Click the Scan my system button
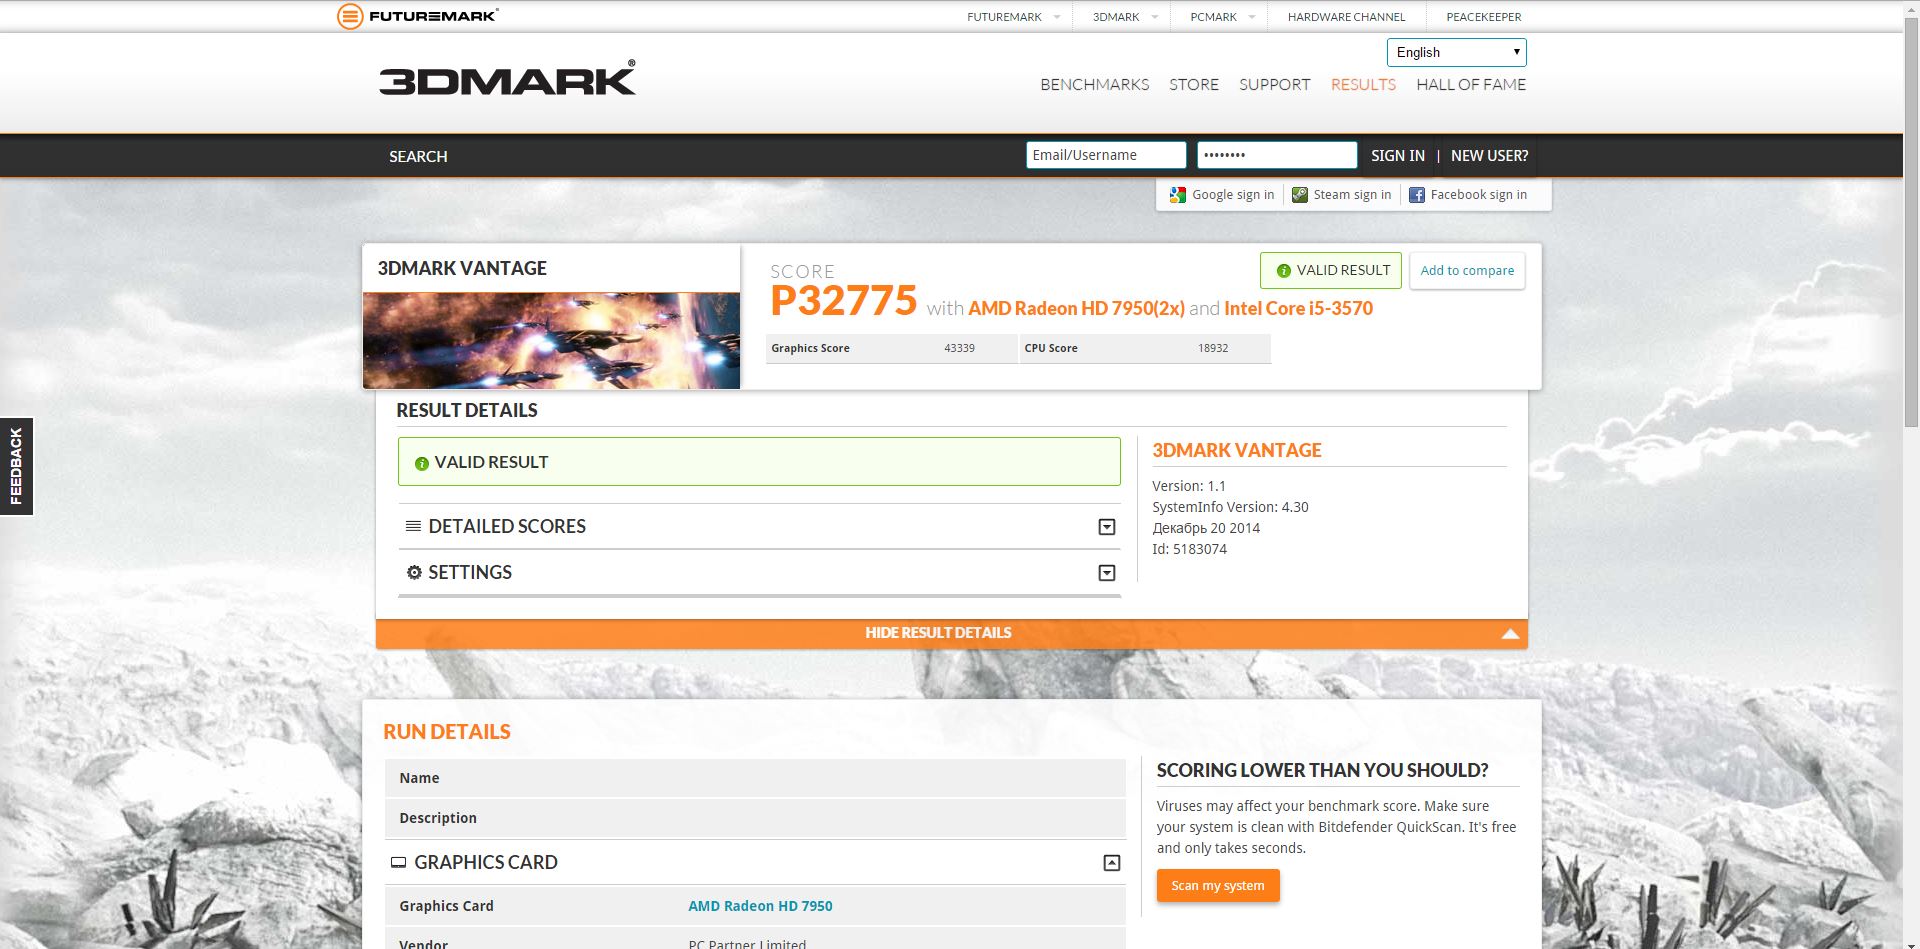Image resolution: width=1920 pixels, height=949 pixels. 1218,886
